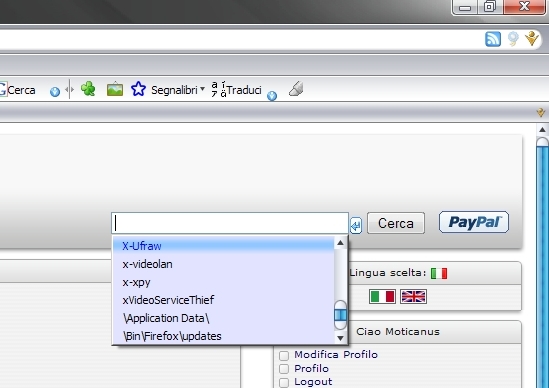Screen dimensions: 549x388
Task: Click the blue enter arrow beside search field
Action: [356, 226]
